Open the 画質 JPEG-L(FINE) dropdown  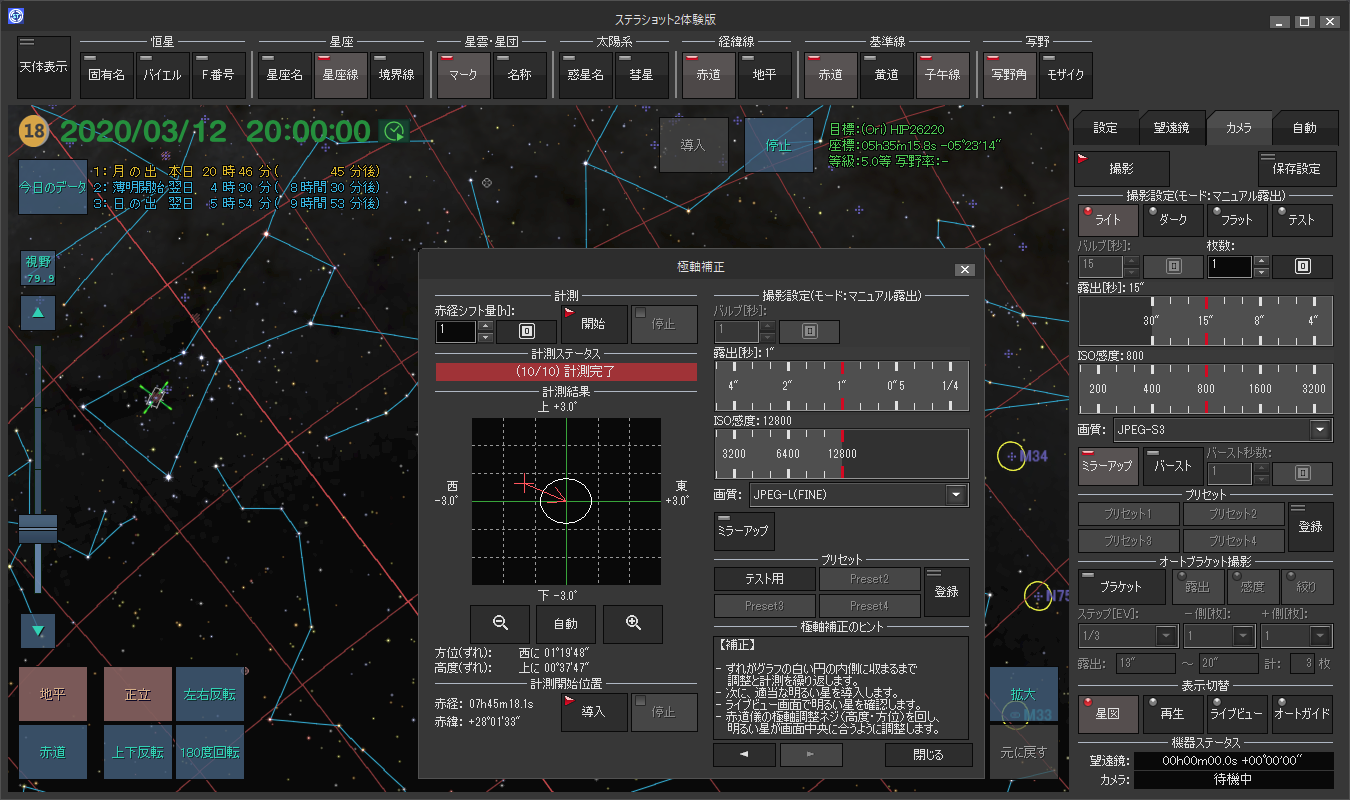pos(957,495)
